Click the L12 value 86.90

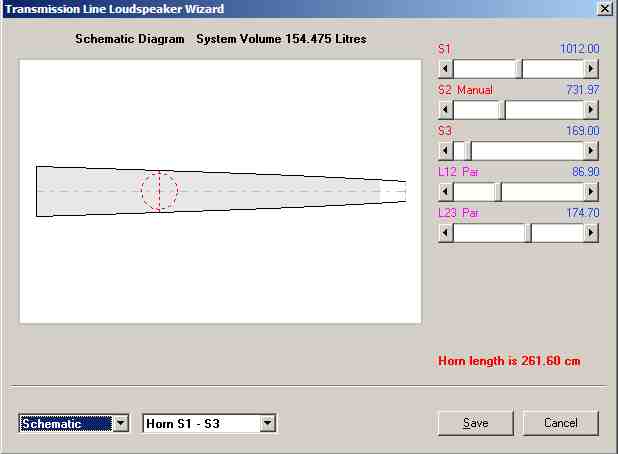tap(586, 172)
